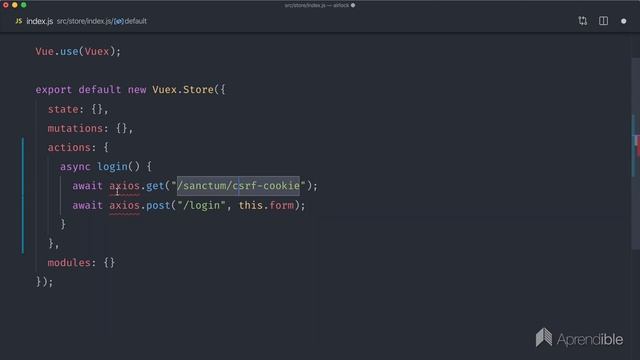Click the 'mutations: {},' property
Screen dimensions: 640x360
coord(90,128)
